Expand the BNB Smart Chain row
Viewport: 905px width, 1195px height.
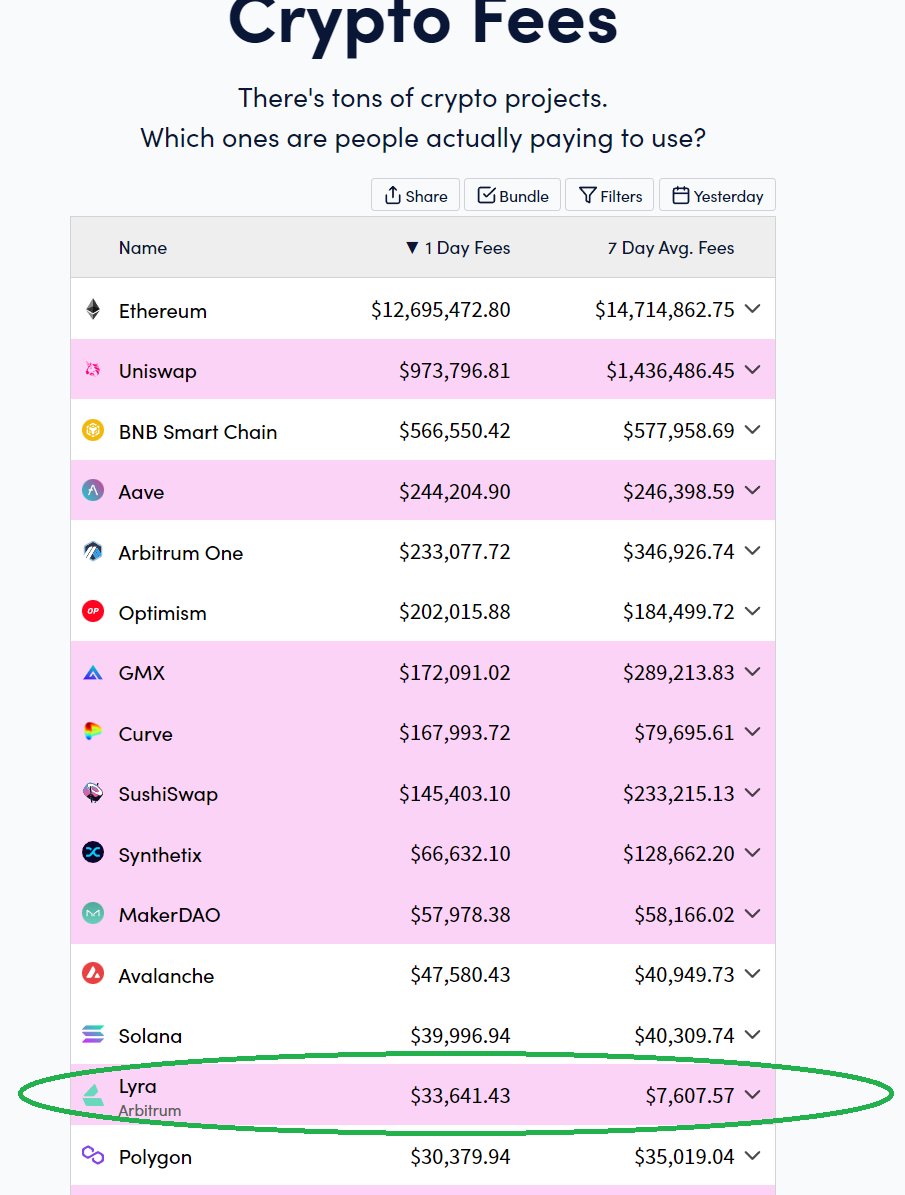753,430
